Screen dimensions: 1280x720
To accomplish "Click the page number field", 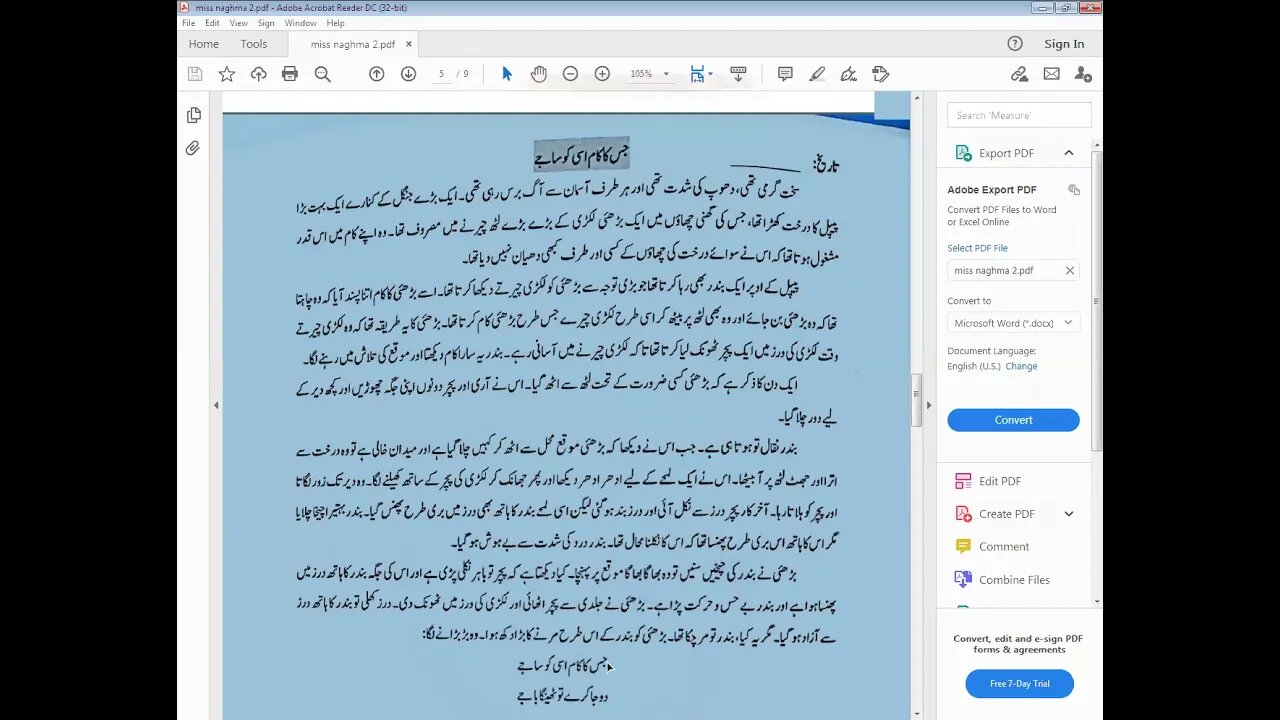I will pos(441,74).
